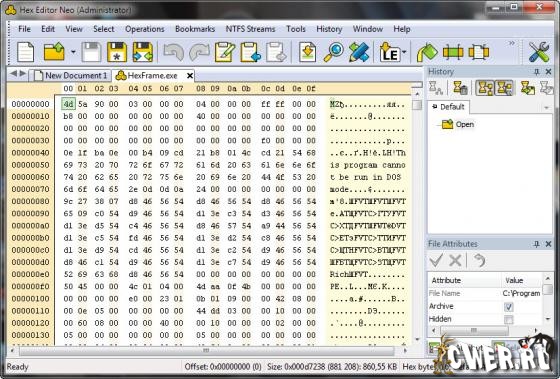The width and height of the screenshot is (560, 379).
Task: Close the HexFrame.exe tab
Action: (x=190, y=76)
